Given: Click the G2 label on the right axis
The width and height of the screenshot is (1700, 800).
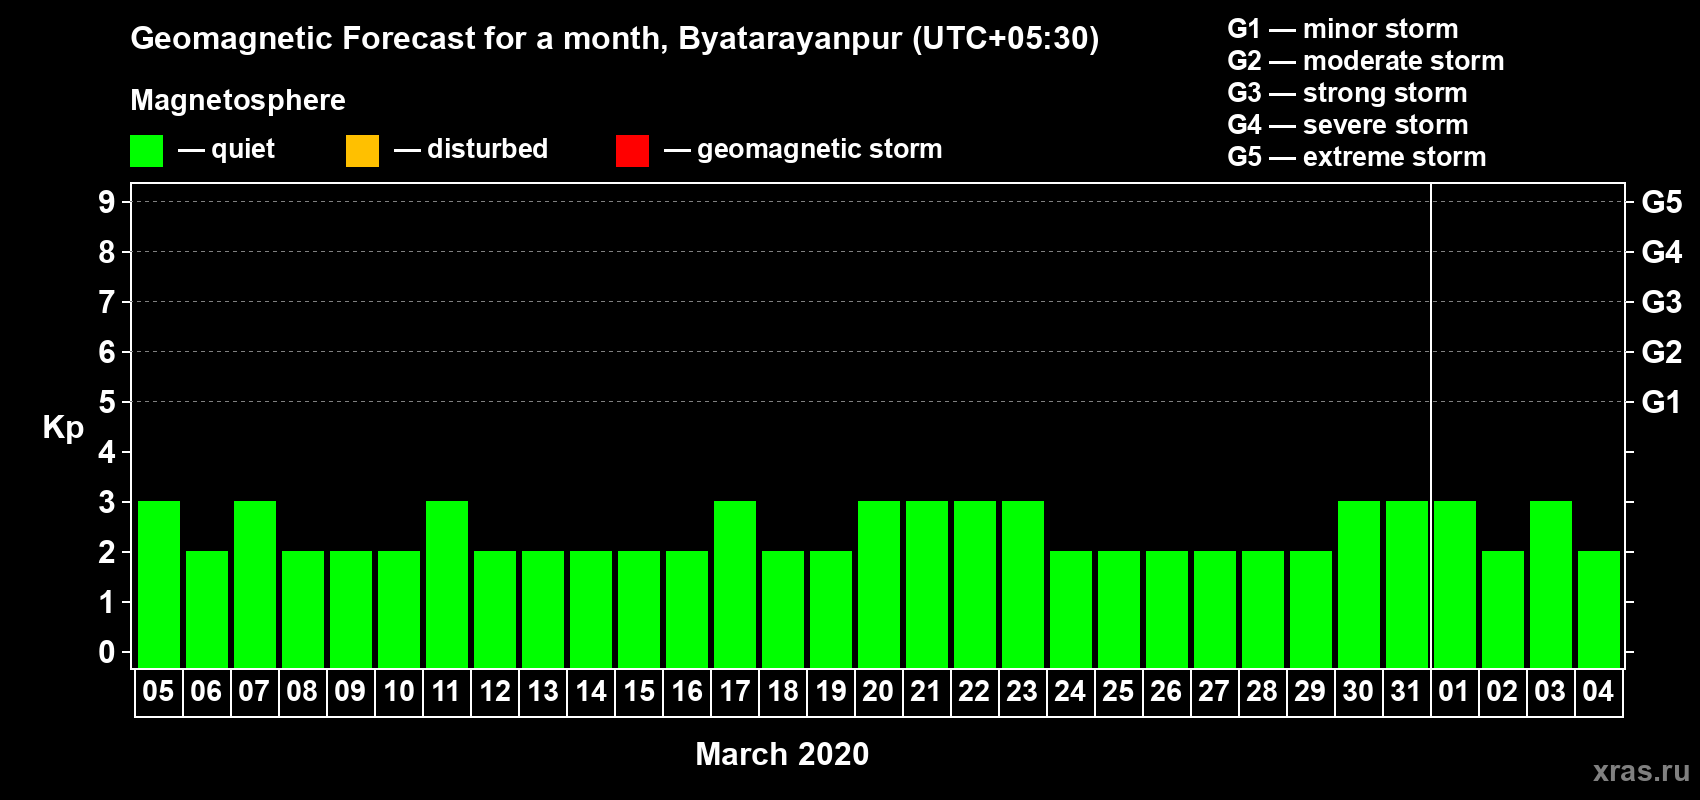Looking at the screenshot, I should [x=1662, y=353].
